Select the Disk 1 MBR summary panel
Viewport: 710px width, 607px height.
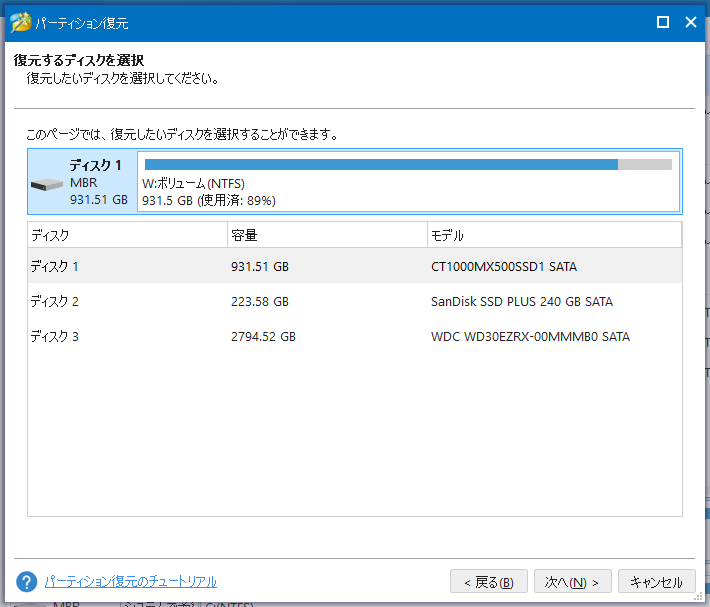click(x=82, y=181)
